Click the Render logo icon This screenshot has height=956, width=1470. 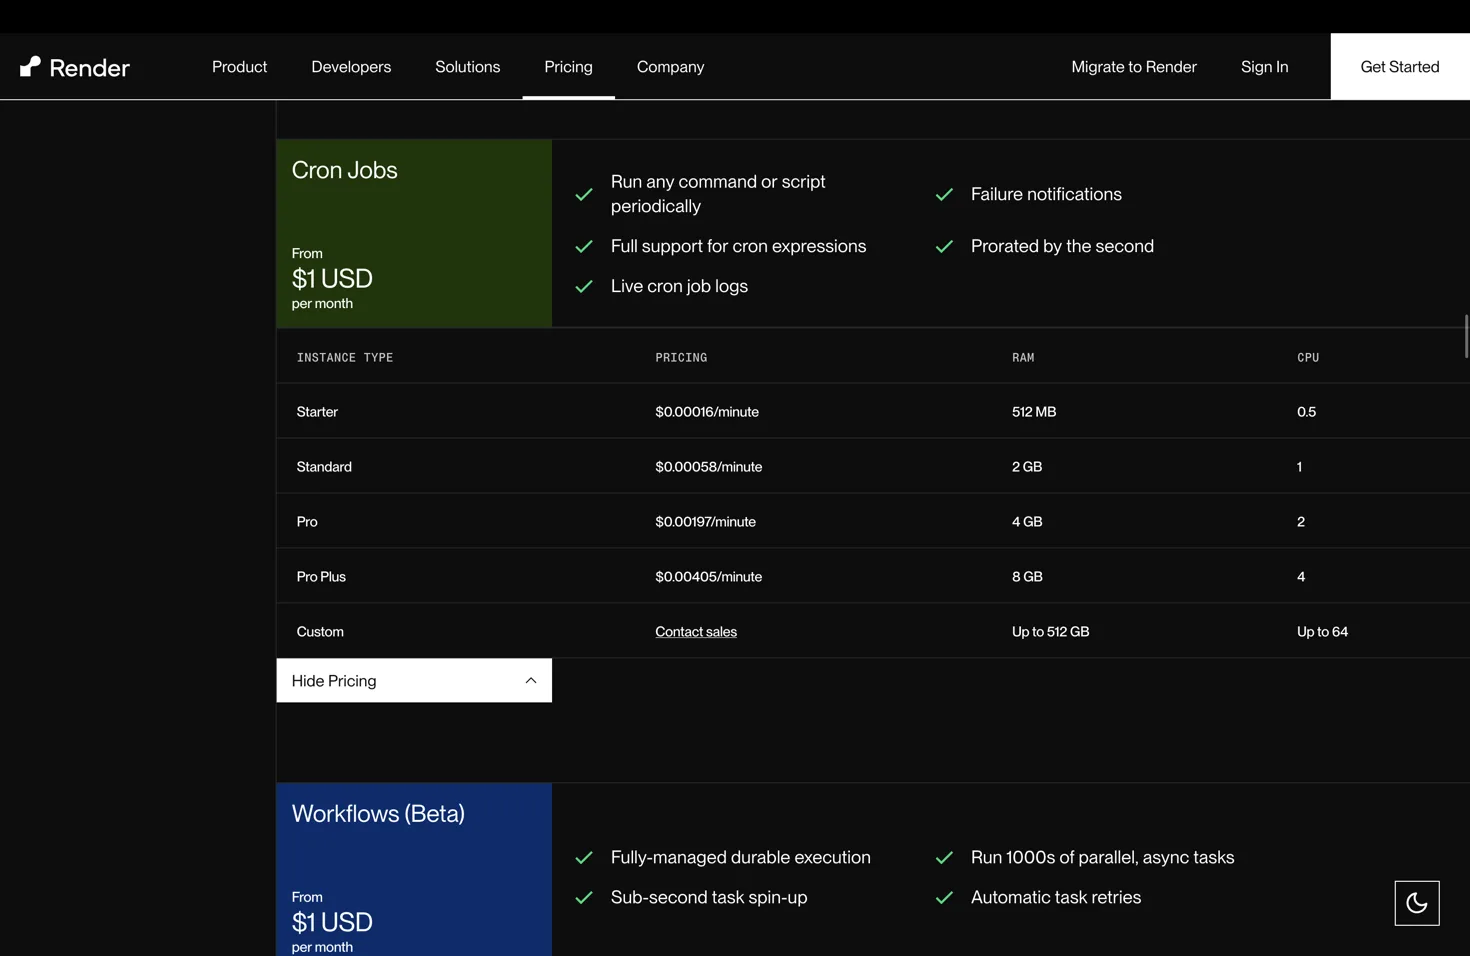tap(31, 67)
